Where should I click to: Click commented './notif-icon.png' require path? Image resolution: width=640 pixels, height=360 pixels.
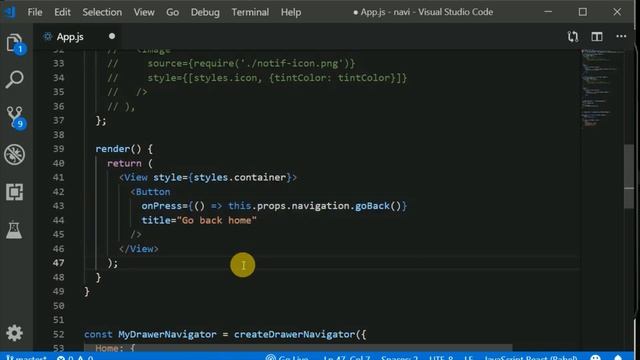click(292, 64)
